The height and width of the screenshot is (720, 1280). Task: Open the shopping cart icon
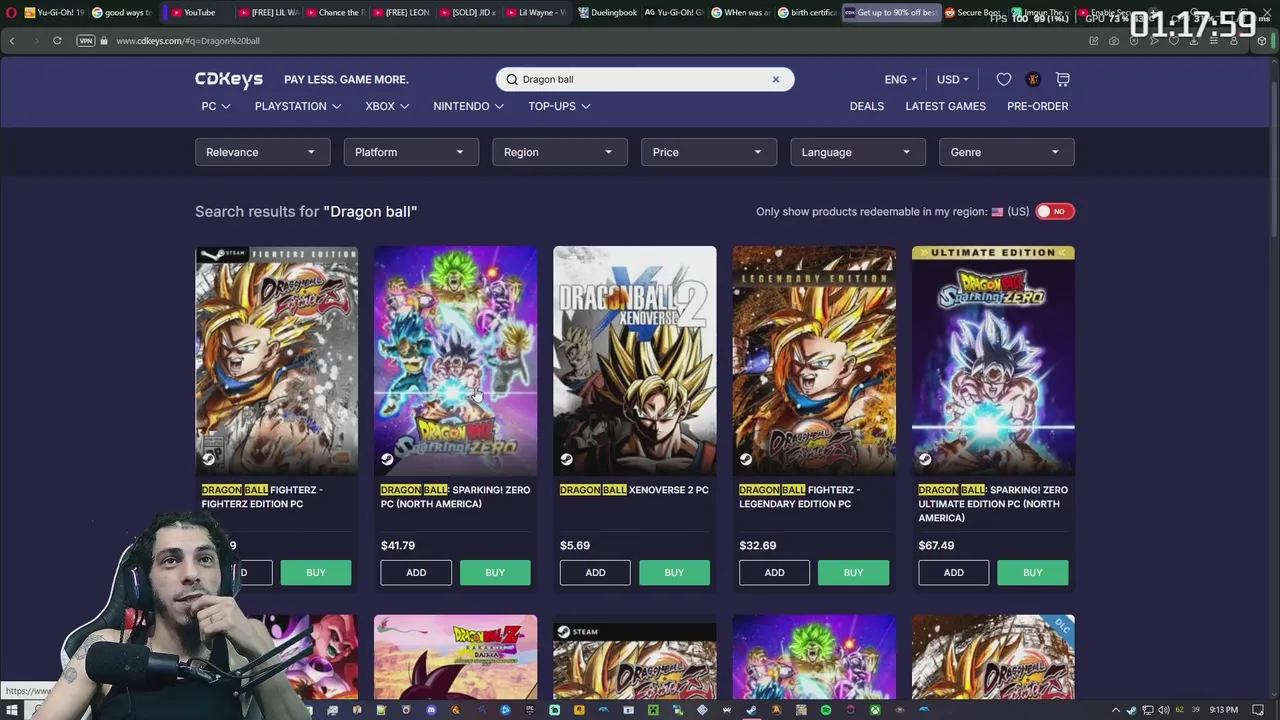coord(1063,79)
